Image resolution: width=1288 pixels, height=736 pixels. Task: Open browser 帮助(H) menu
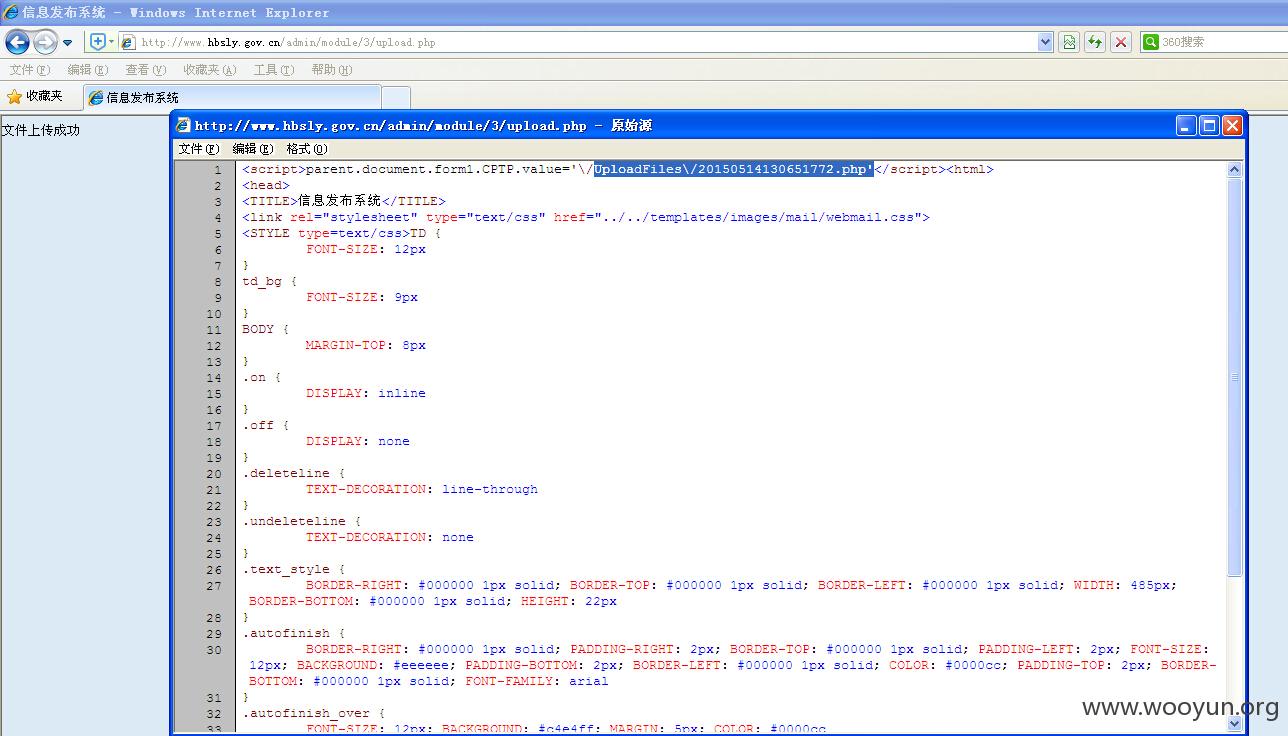tap(331, 70)
